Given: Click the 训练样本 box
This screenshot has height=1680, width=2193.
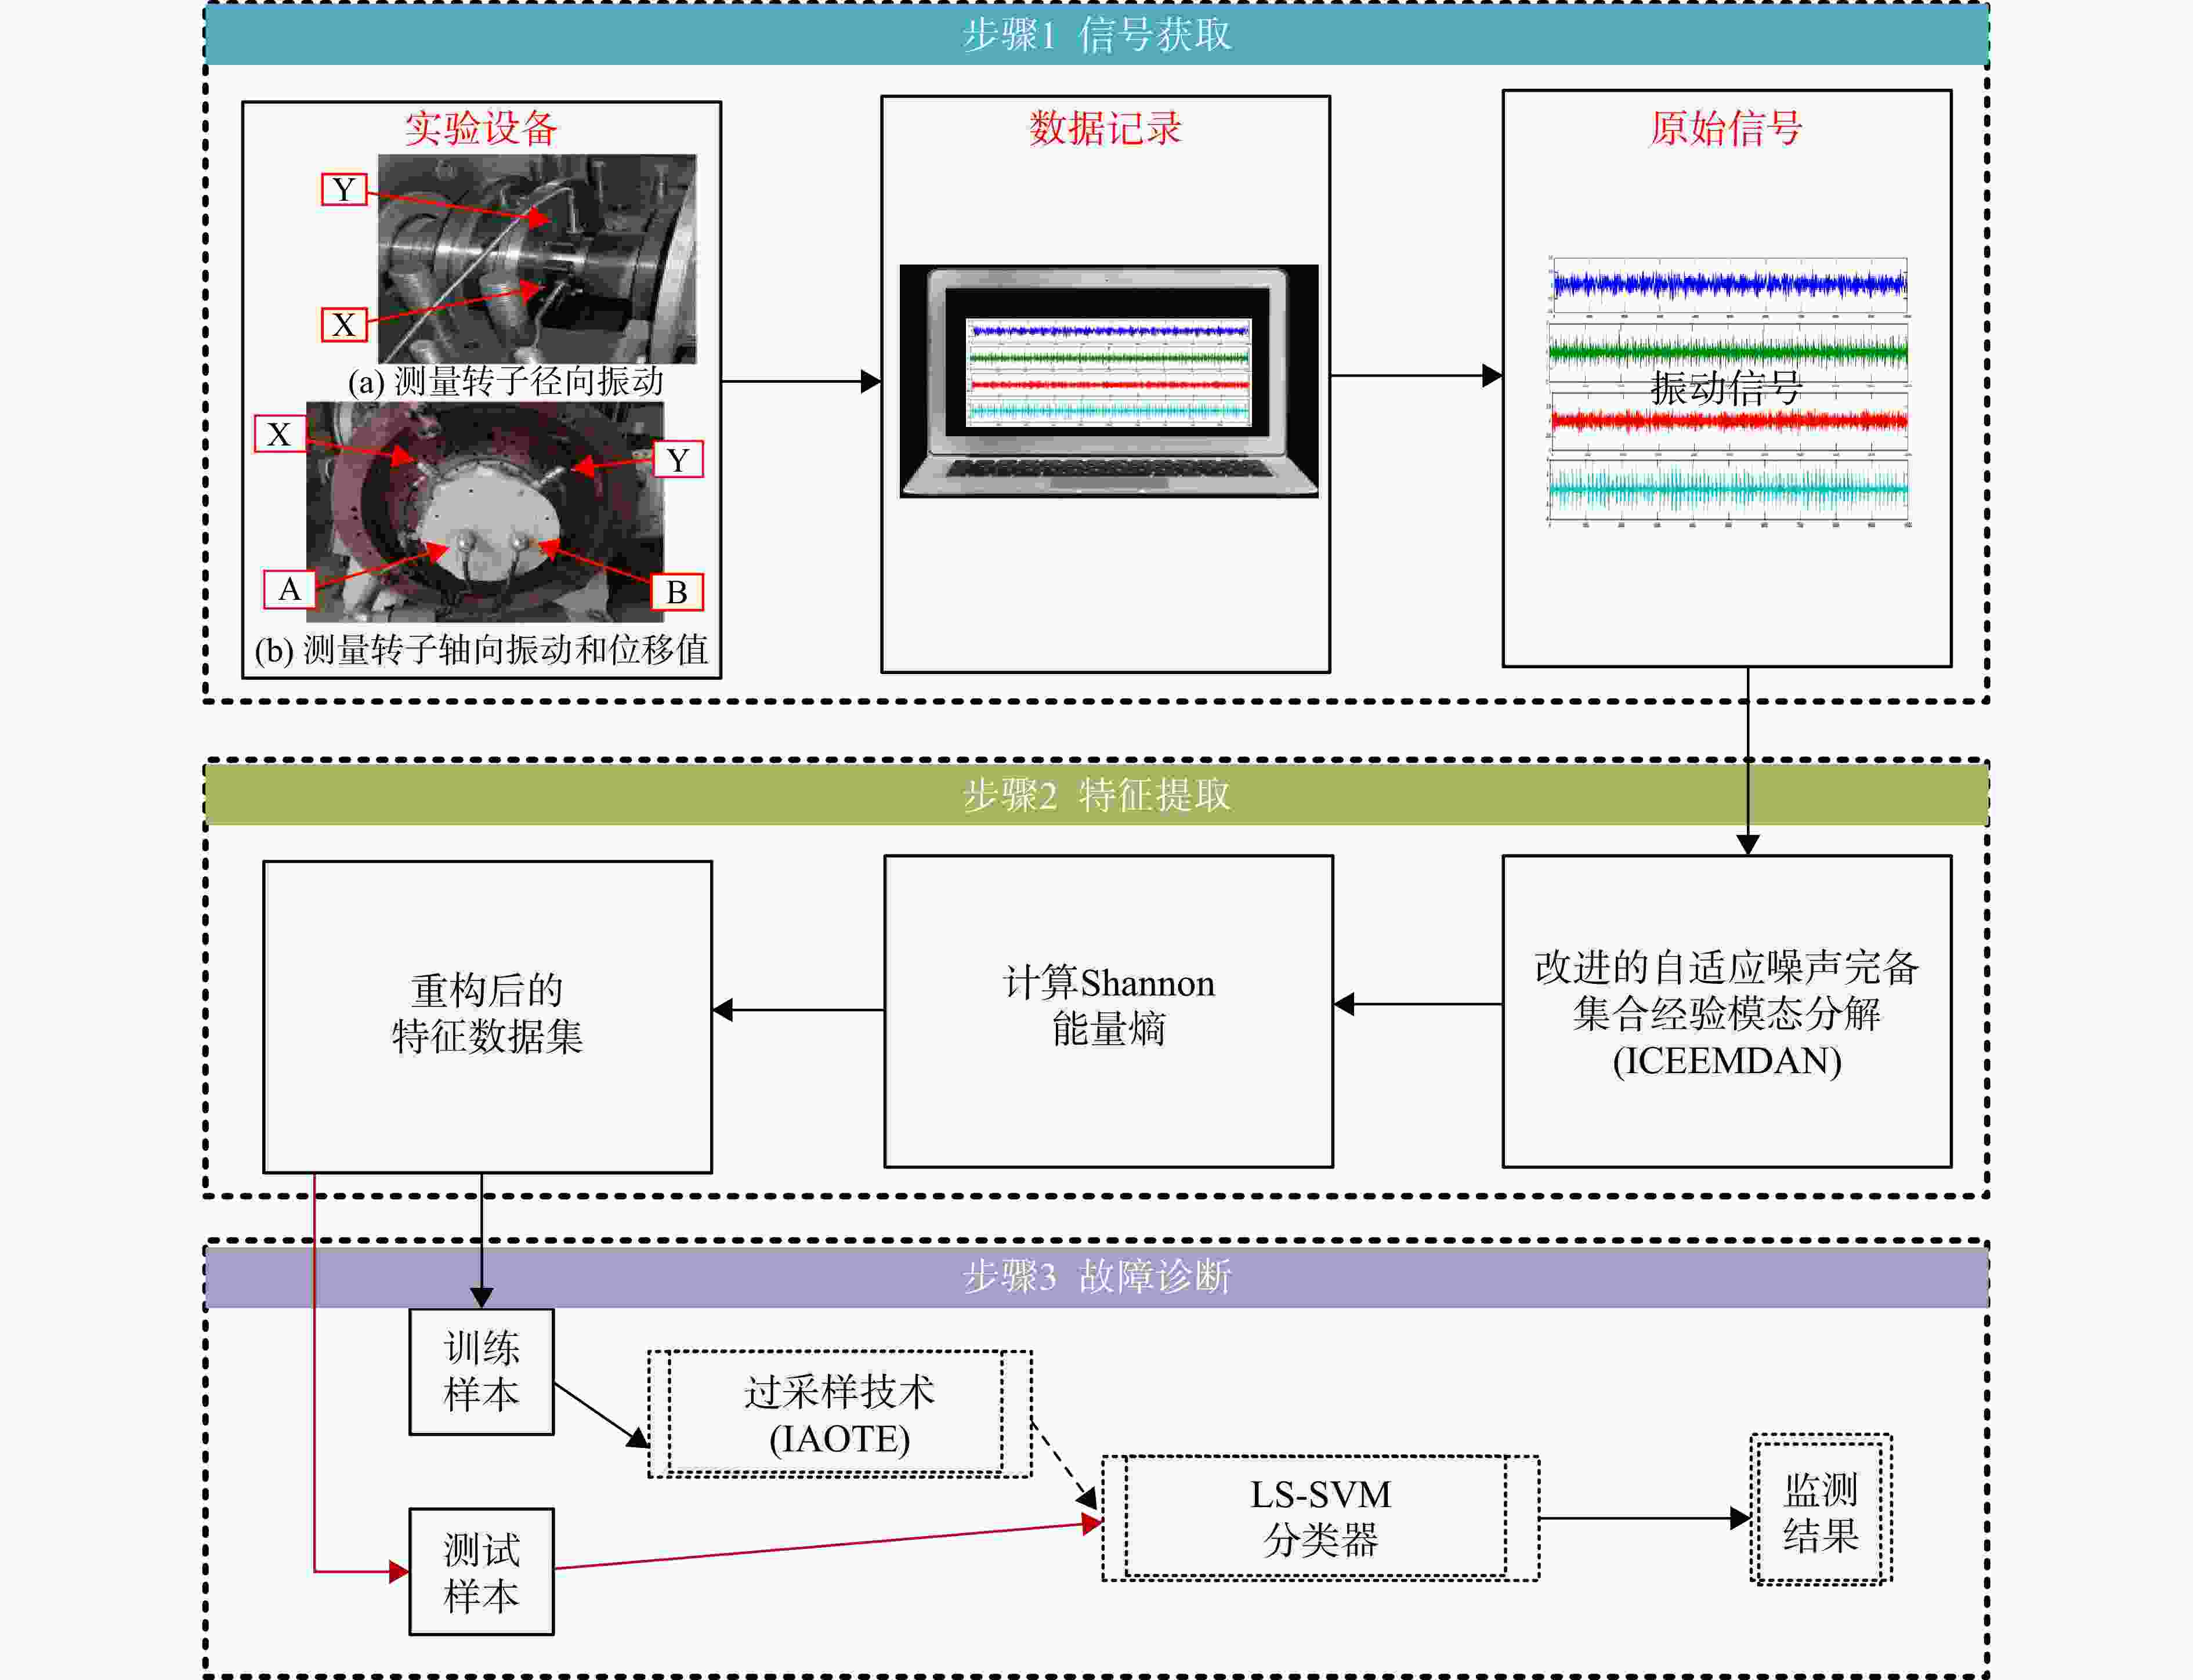Looking at the screenshot, I should click(x=481, y=1372).
